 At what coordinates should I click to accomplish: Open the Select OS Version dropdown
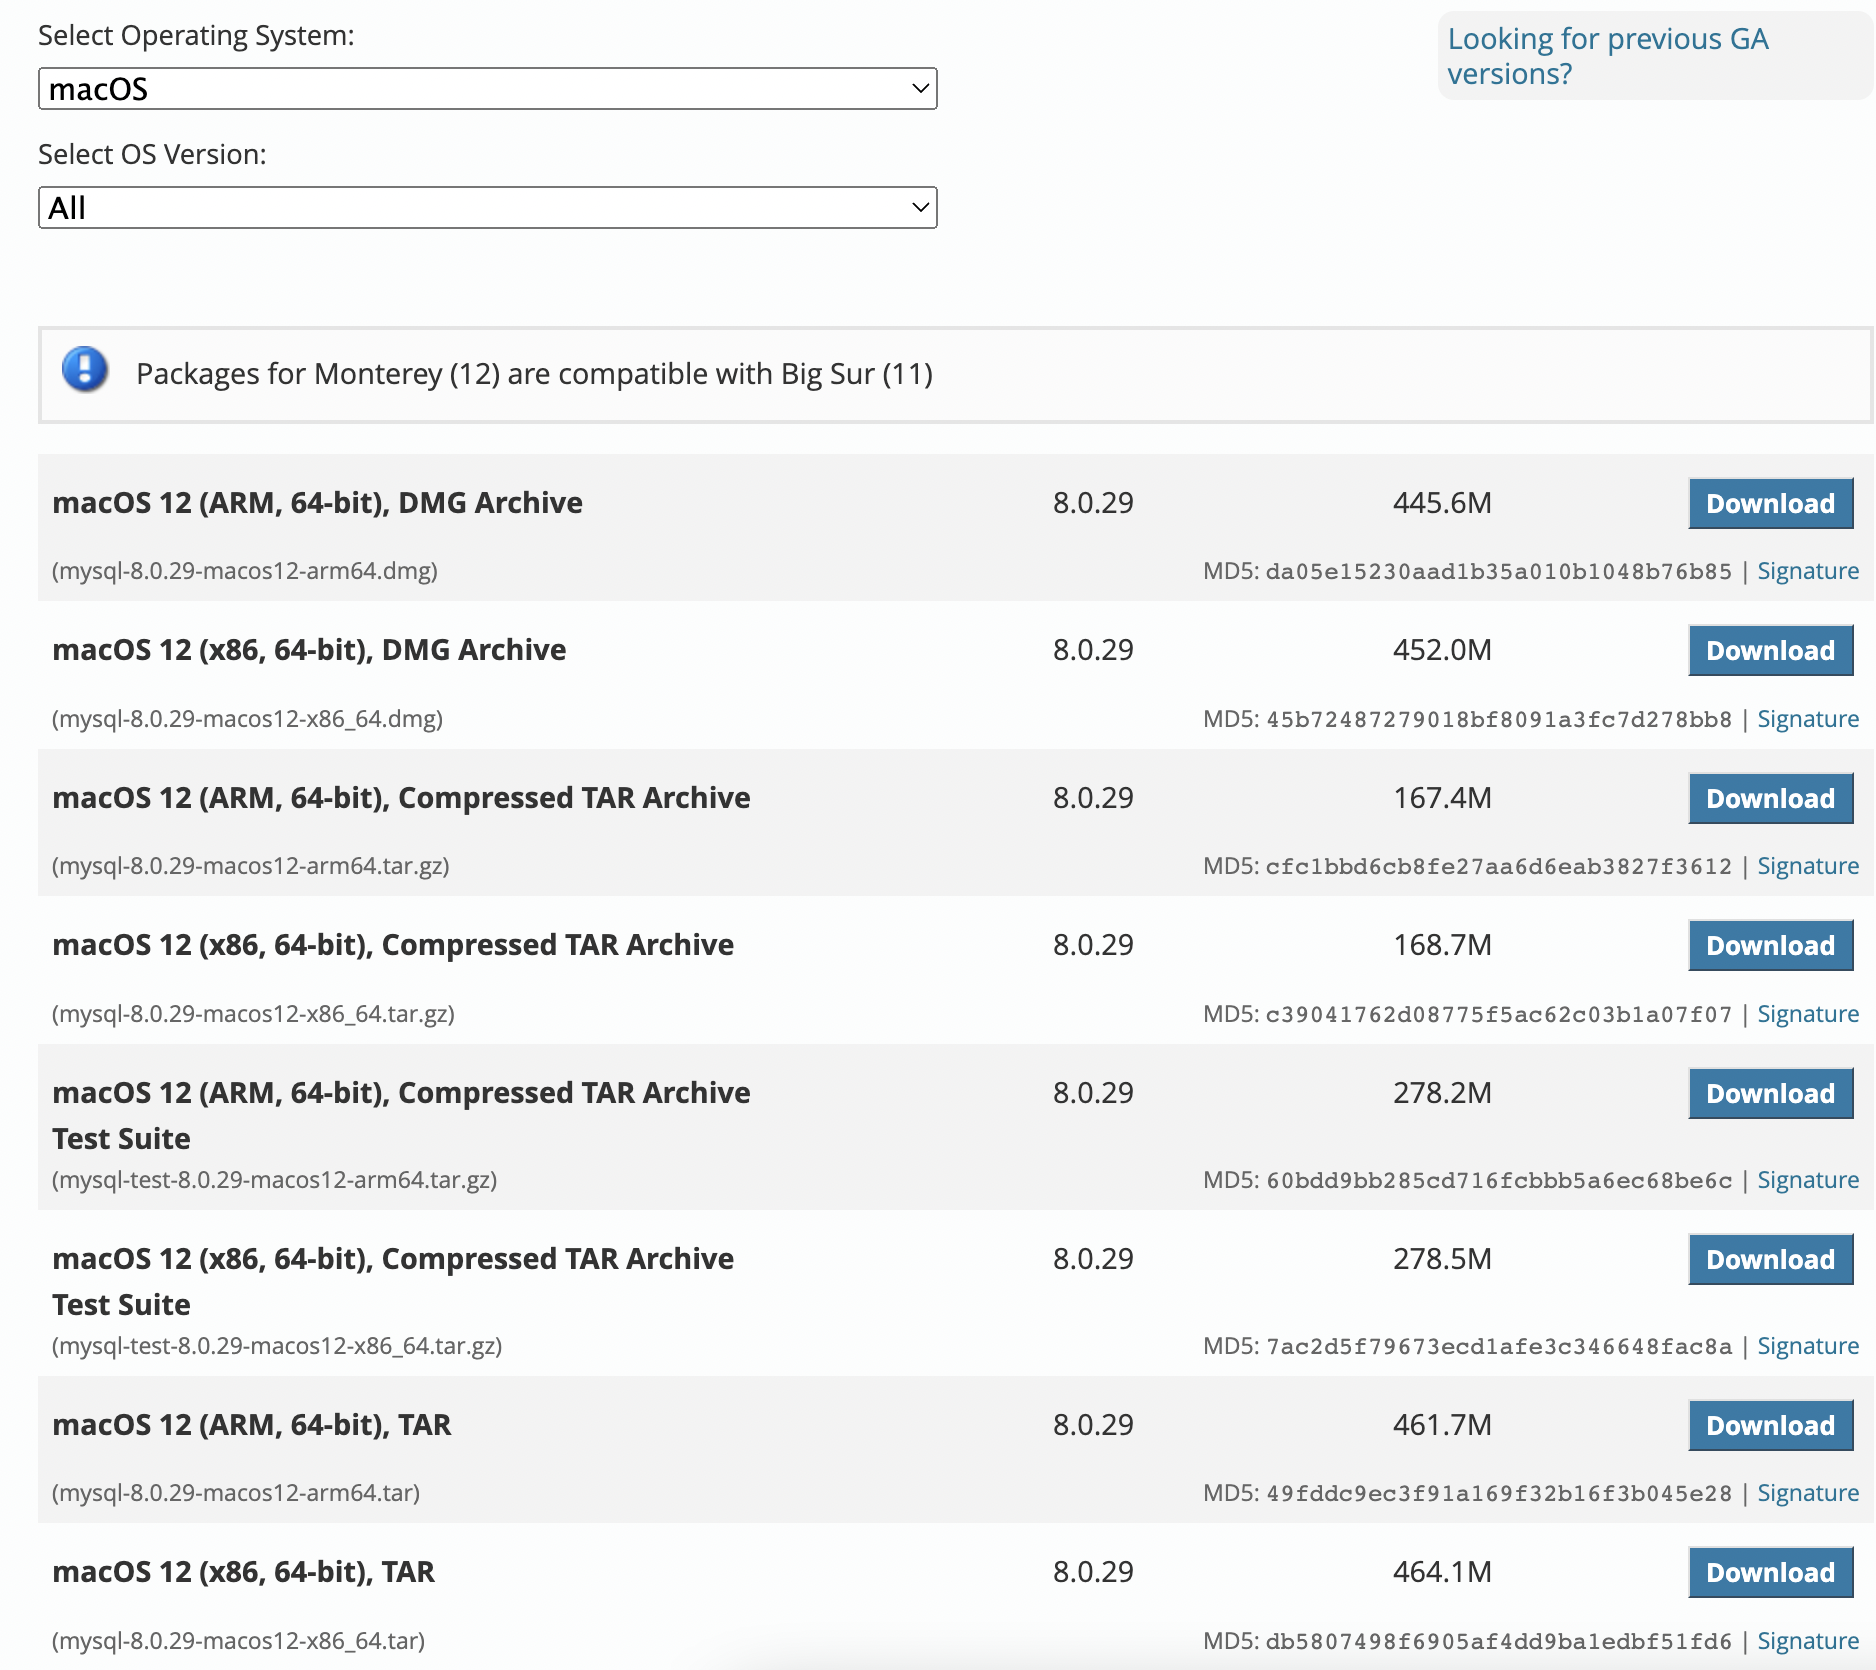[x=487, y=208]
